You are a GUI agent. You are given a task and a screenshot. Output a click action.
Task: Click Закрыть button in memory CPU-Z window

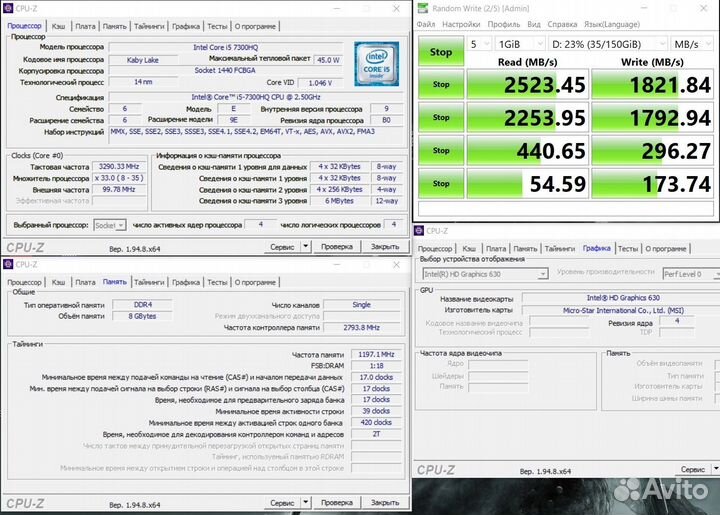[x=385, y=503]
